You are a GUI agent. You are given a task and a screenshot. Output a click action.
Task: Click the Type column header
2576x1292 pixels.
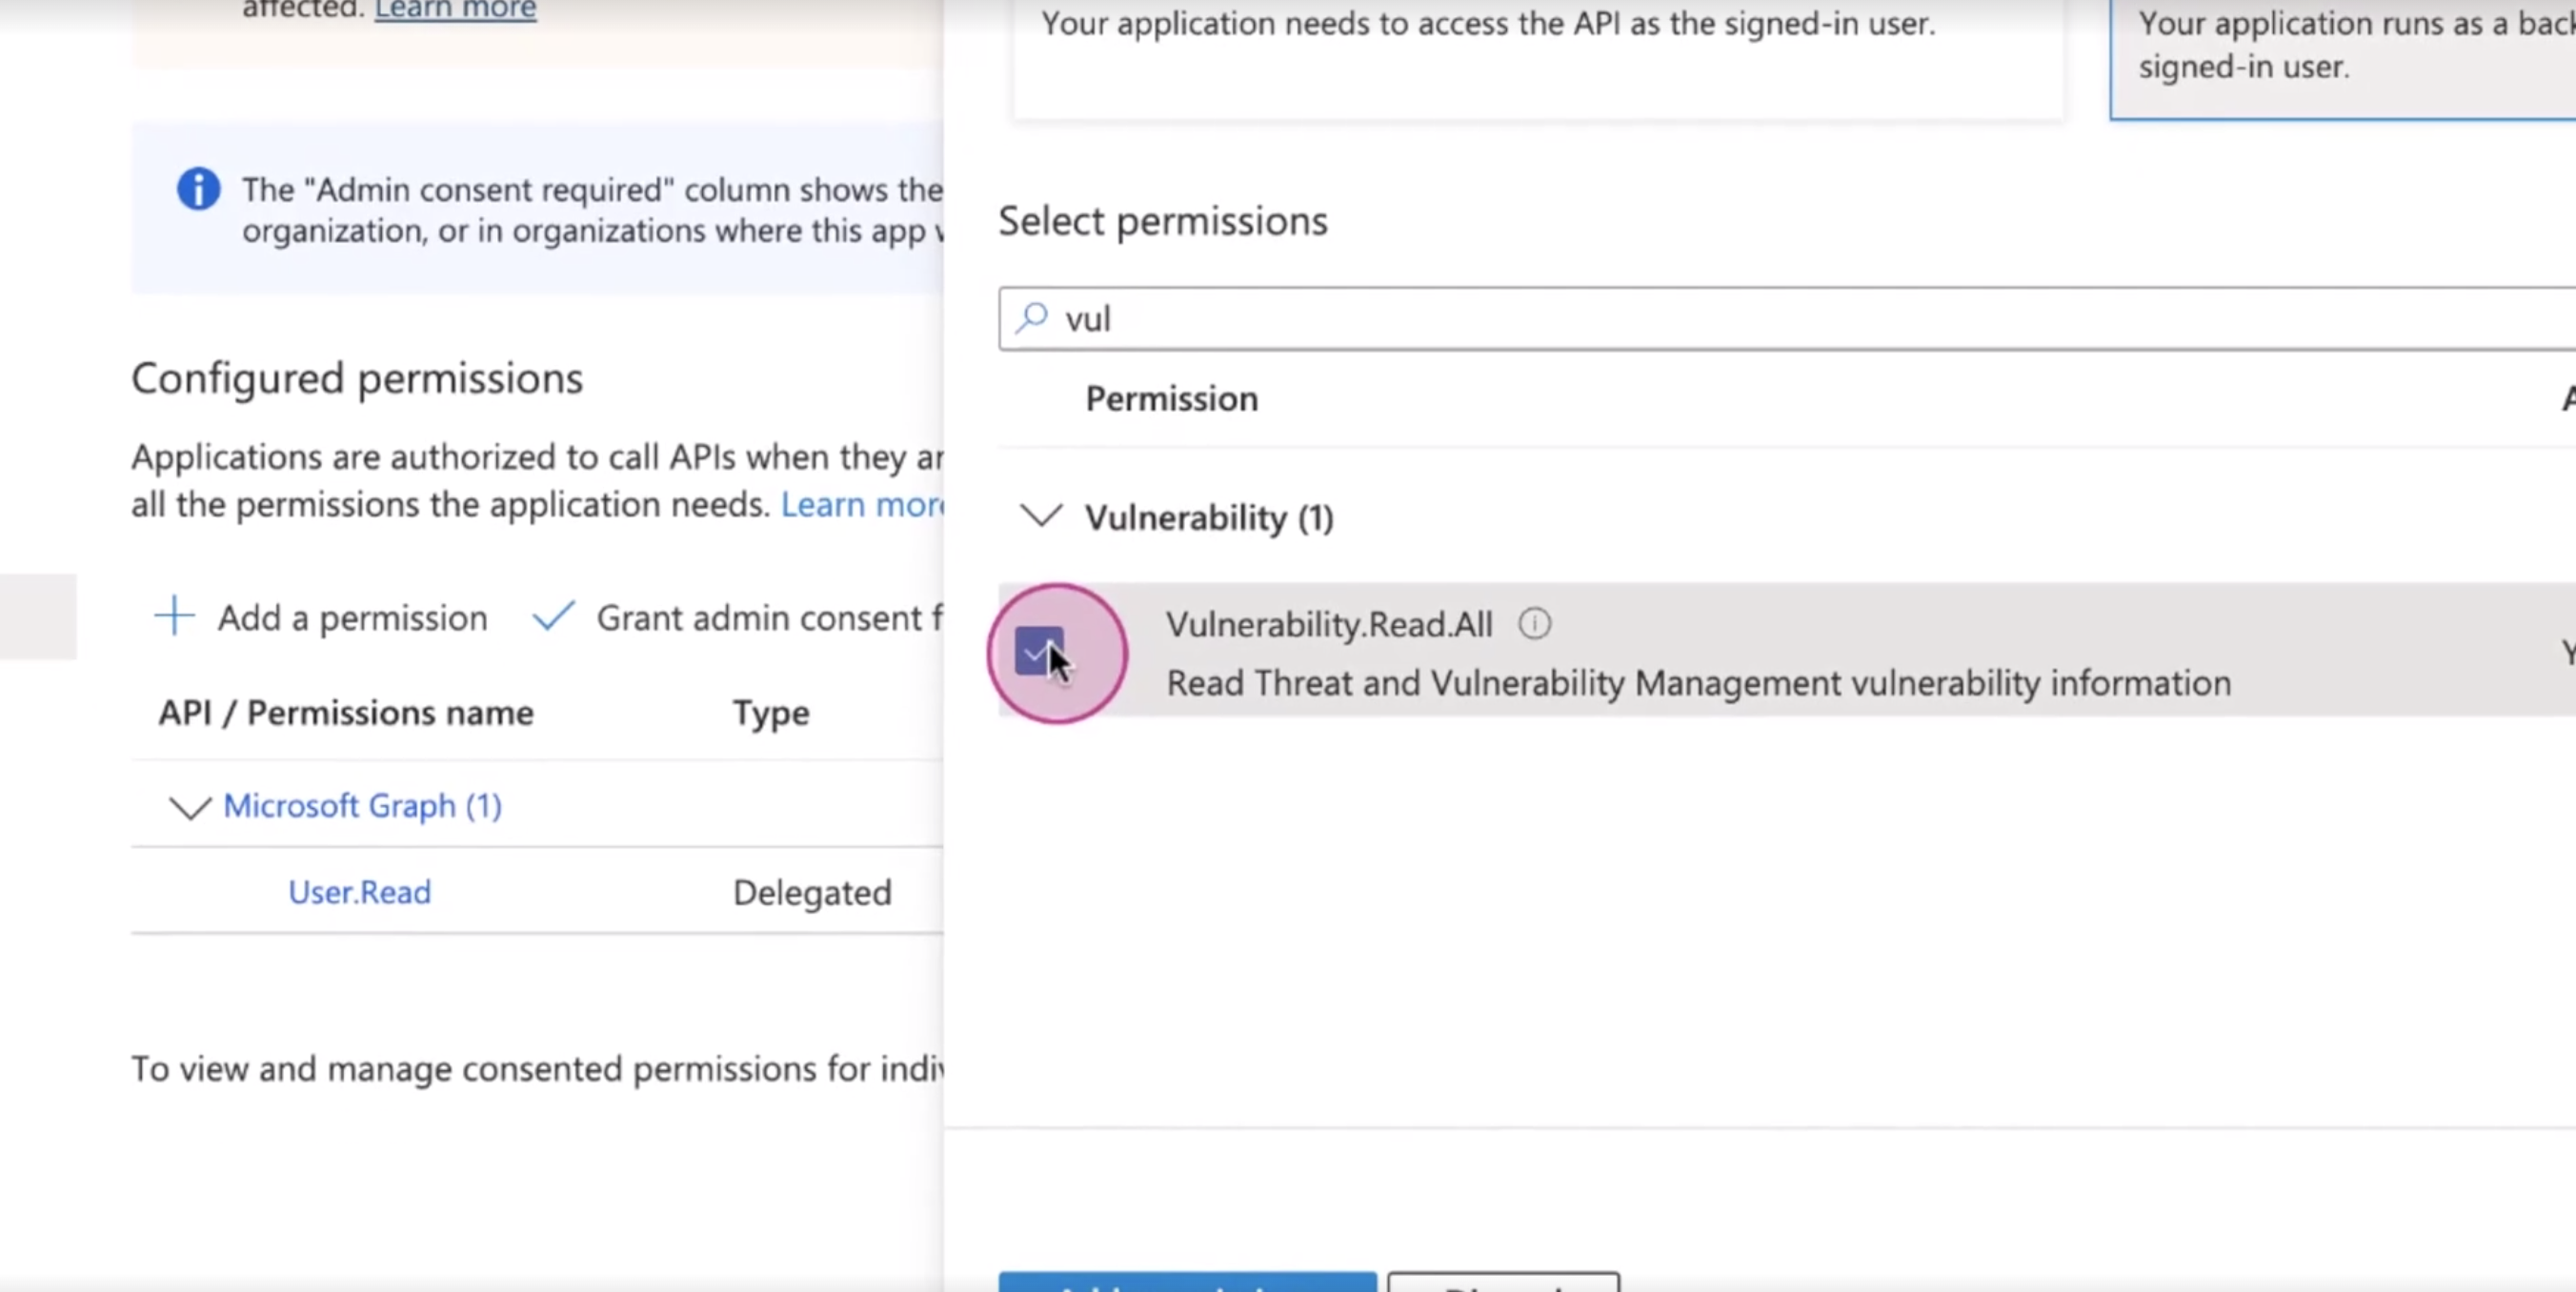771,713
